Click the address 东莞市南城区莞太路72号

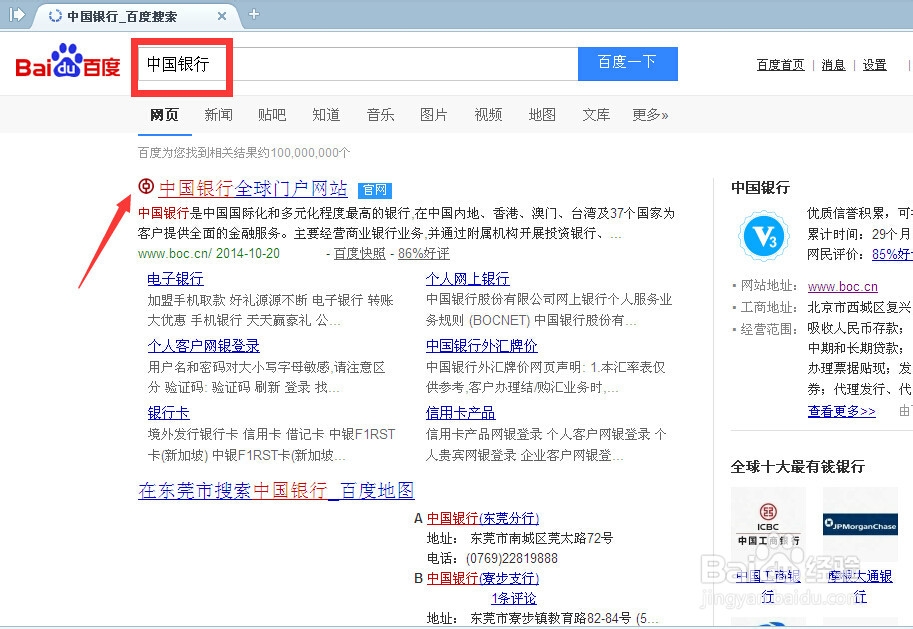coord(542,538)
